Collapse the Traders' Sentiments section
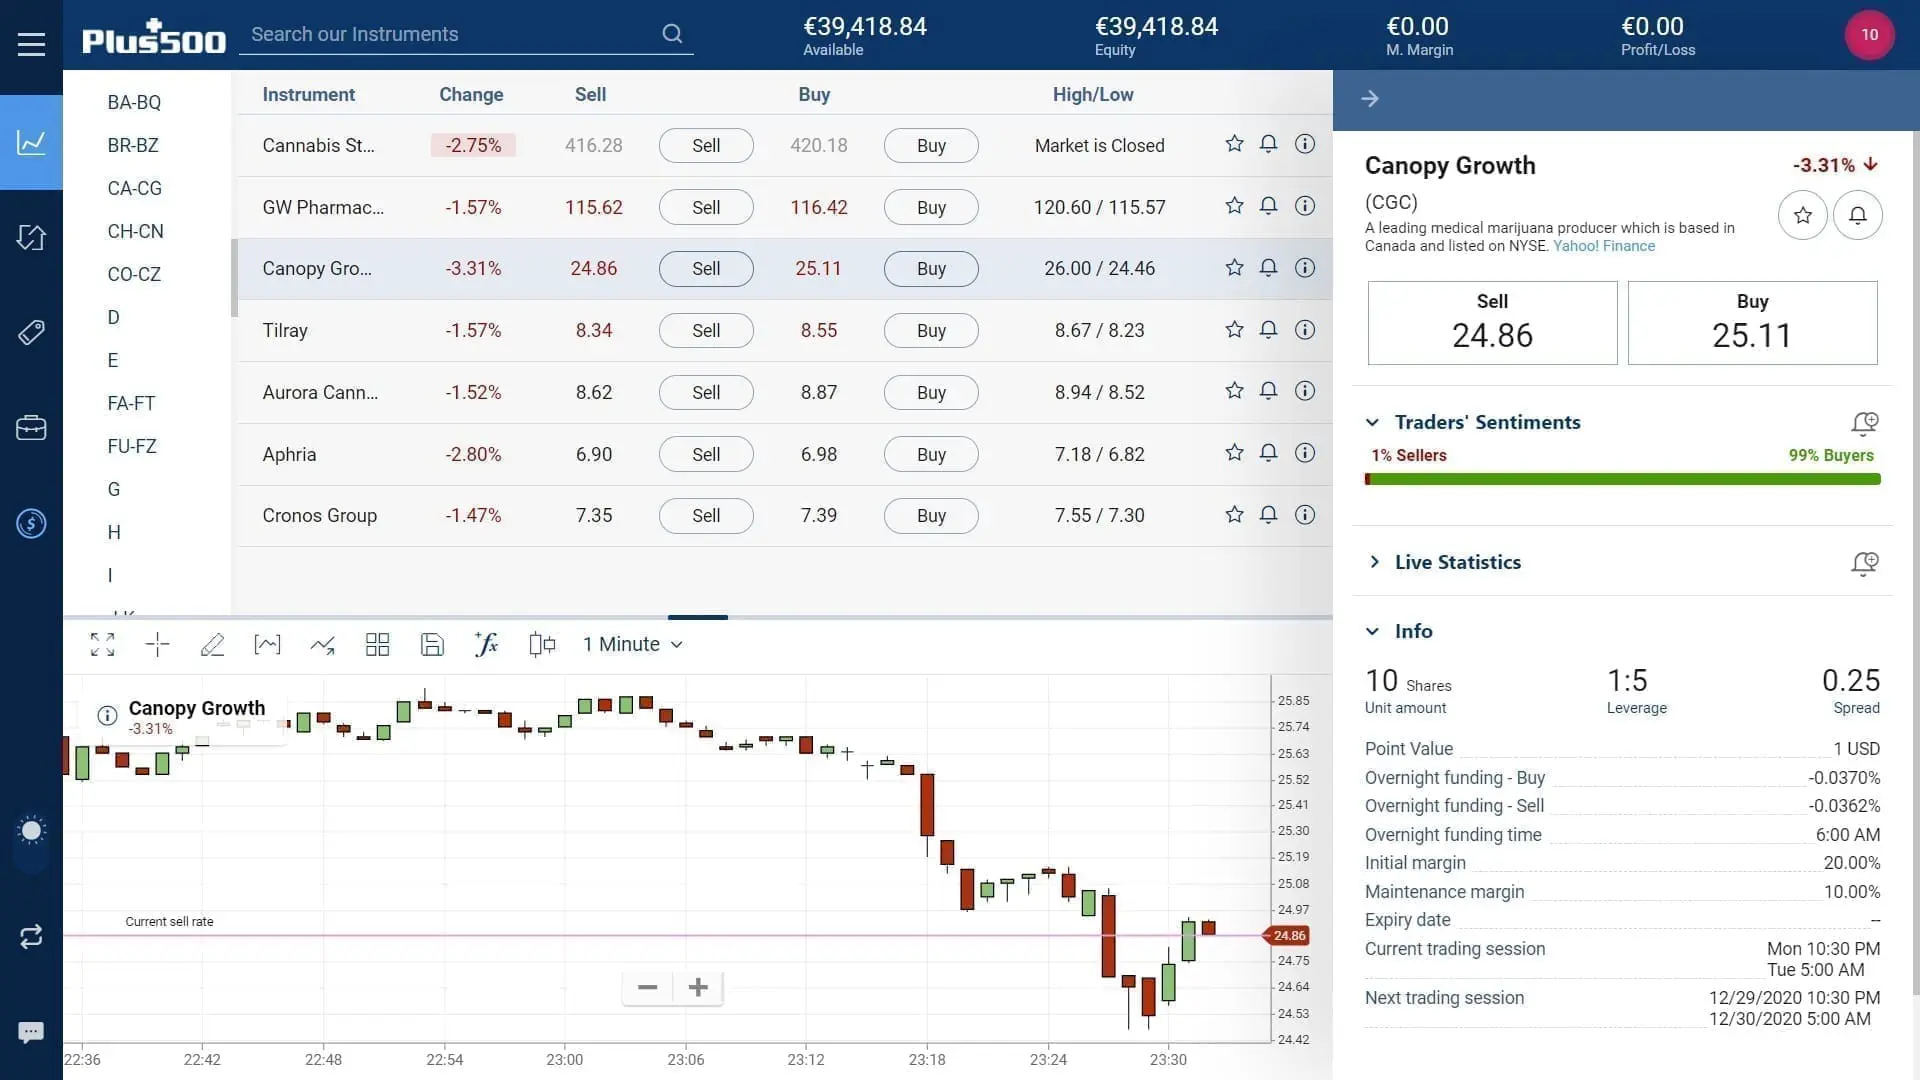Viewport: 1920px width, 1080px height. 1376,422
